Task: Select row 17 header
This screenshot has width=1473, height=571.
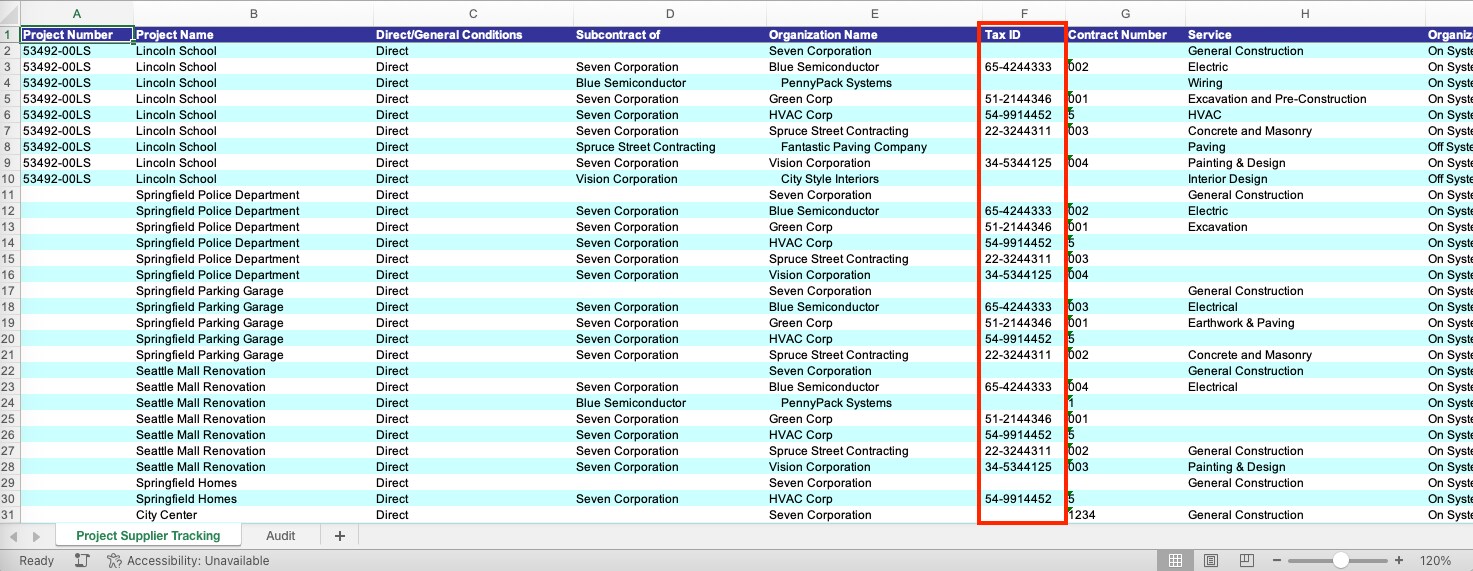Action: click(10, 291)
